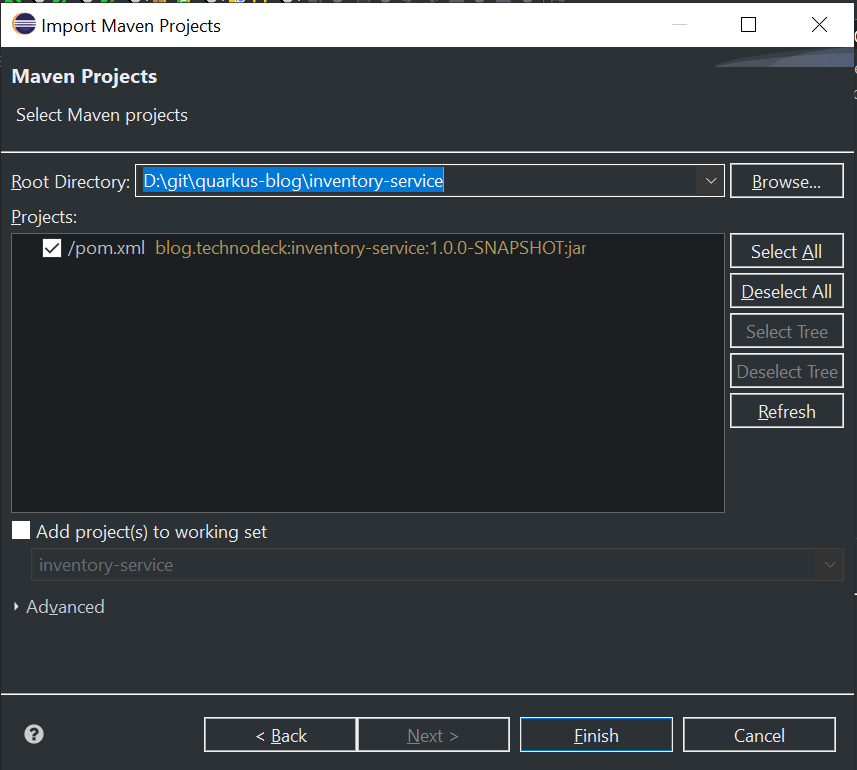Select the blog.technodeck:inventory-service:1.0.0-SNAPSHOT:jar entry

coord(371,248)
